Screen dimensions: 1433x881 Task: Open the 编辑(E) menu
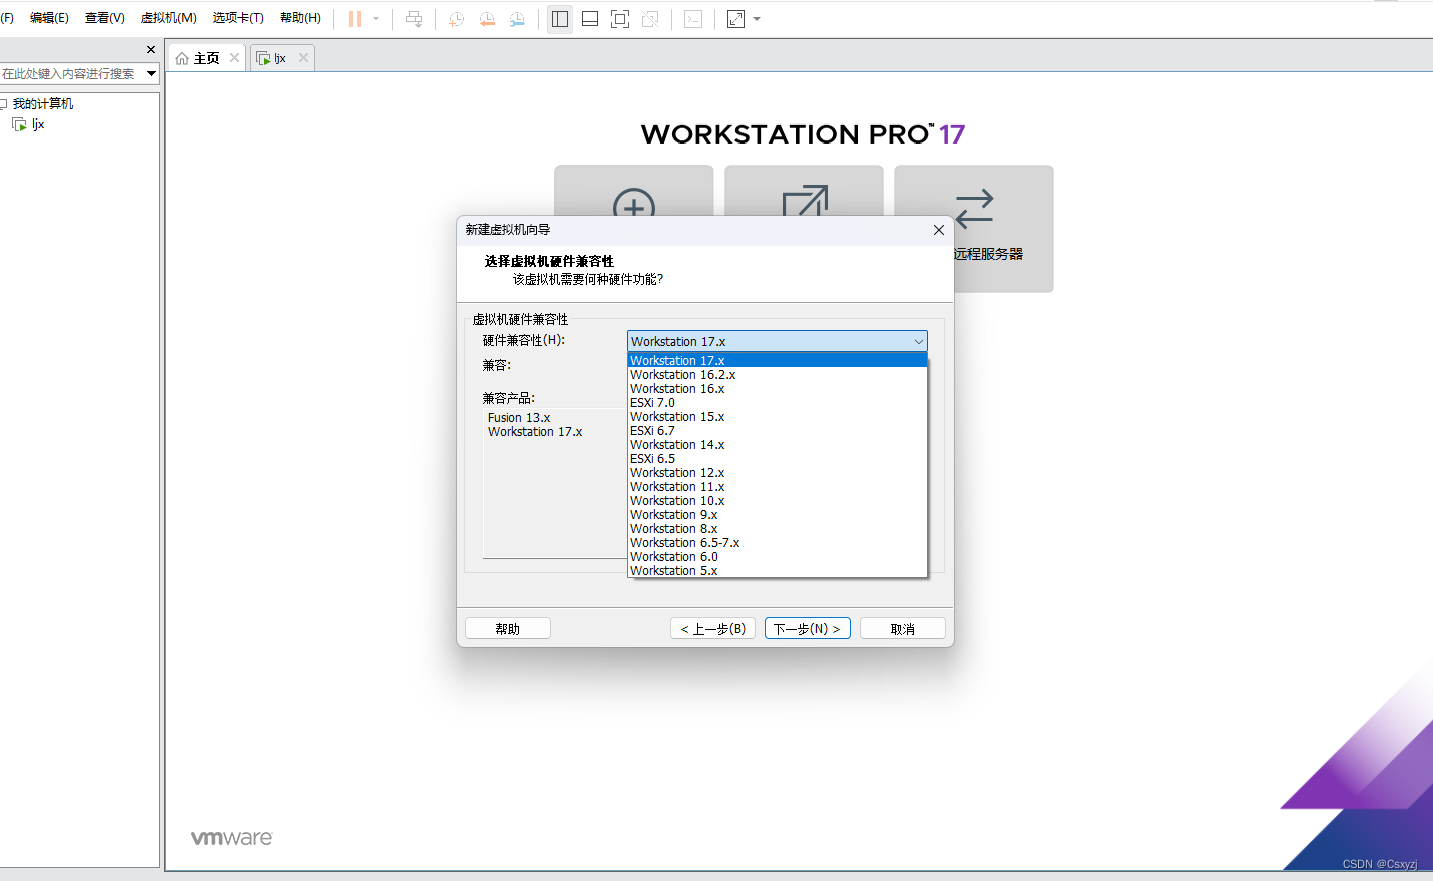pos(49,18)
